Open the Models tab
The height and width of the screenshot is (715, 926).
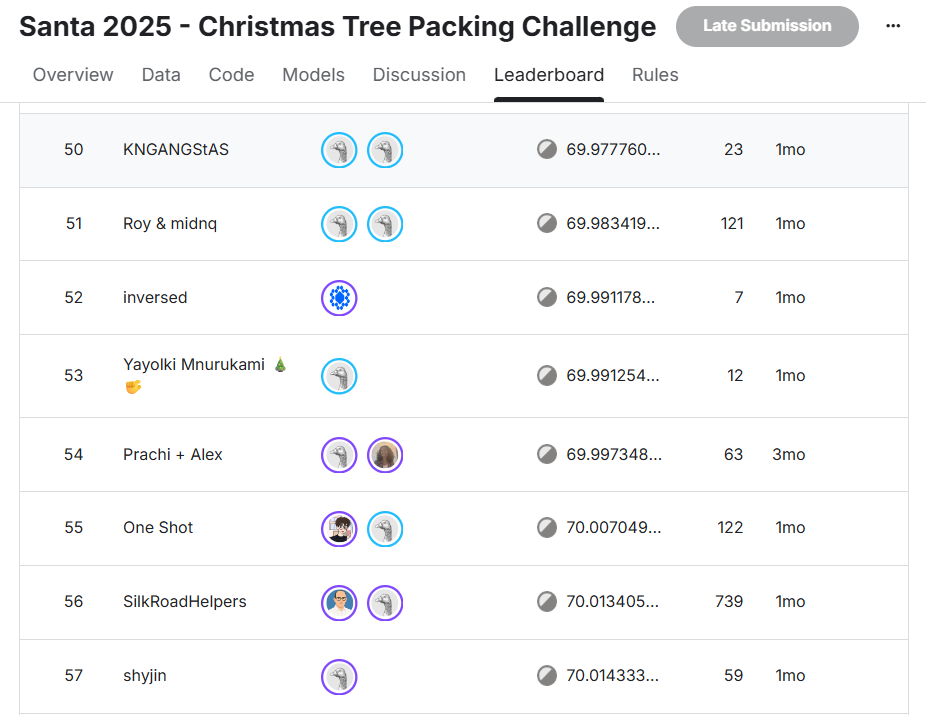[313, 74]
